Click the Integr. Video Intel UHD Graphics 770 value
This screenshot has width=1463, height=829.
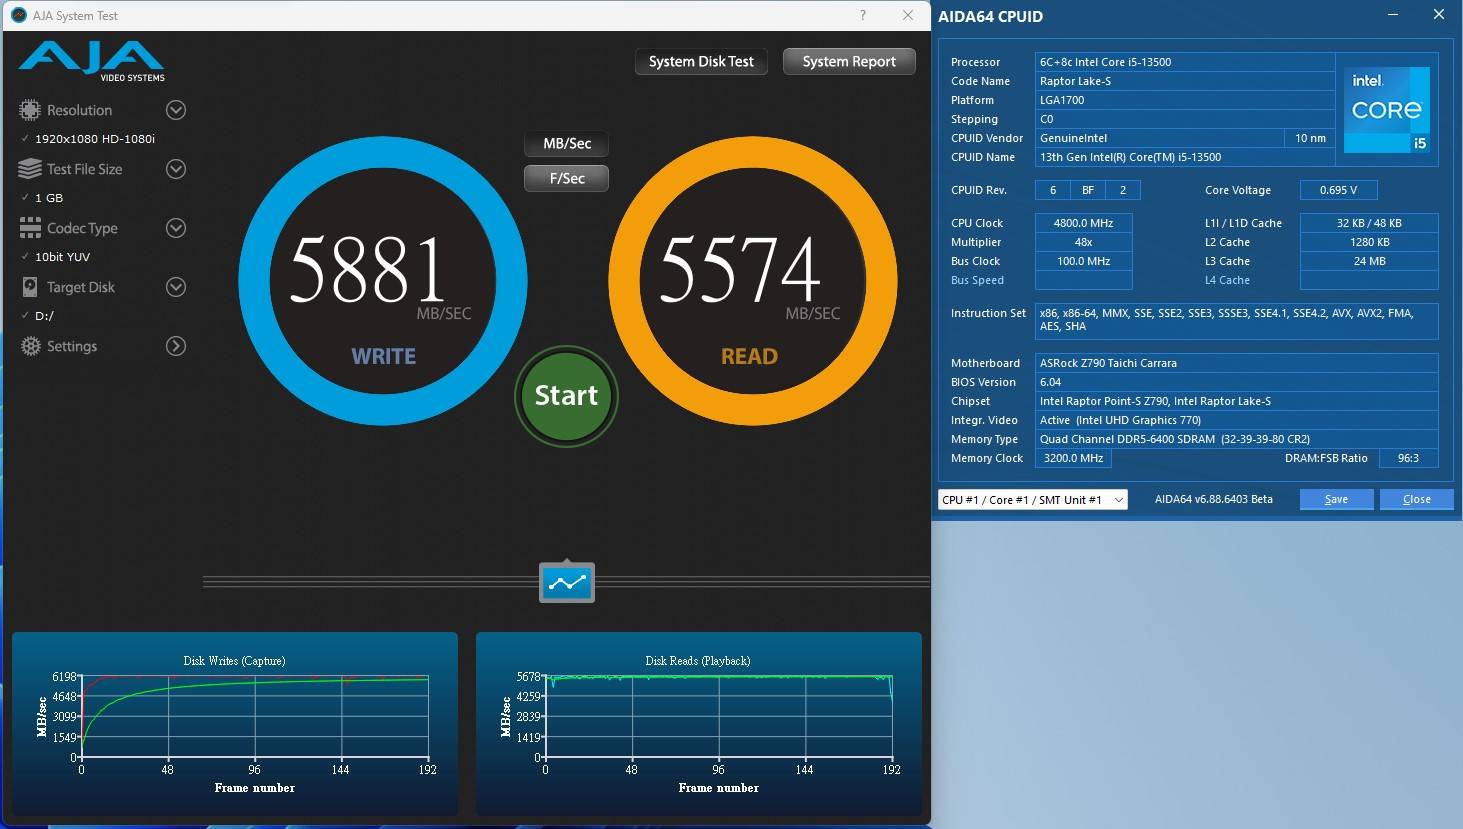1236,420
